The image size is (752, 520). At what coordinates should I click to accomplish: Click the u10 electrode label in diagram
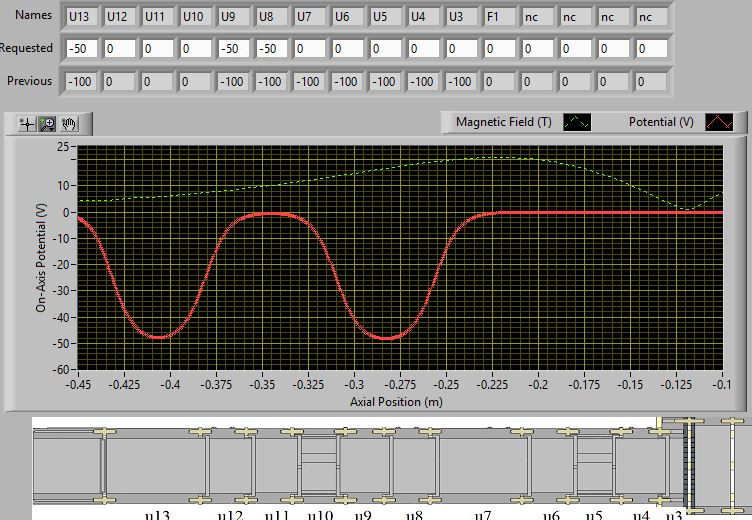pyautogui.click(x=320, y=515)
